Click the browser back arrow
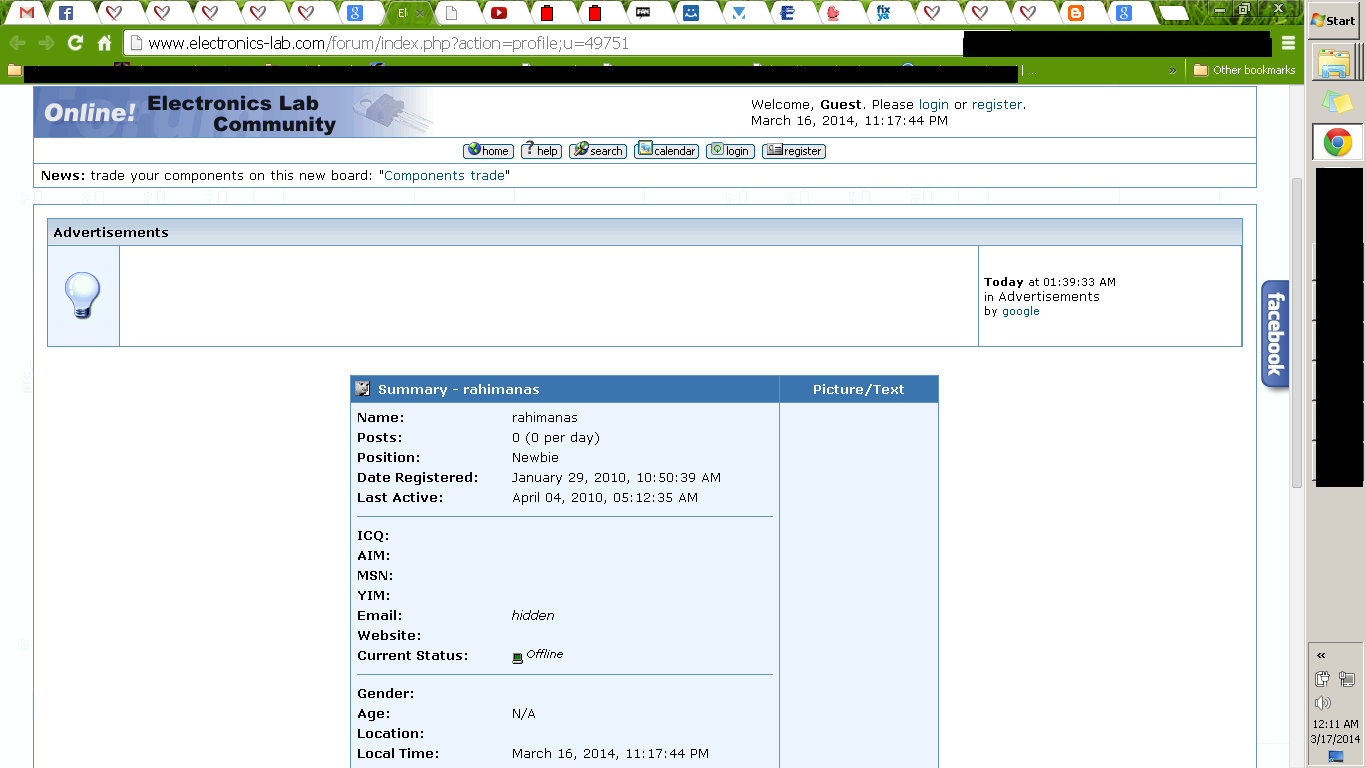 17,43
